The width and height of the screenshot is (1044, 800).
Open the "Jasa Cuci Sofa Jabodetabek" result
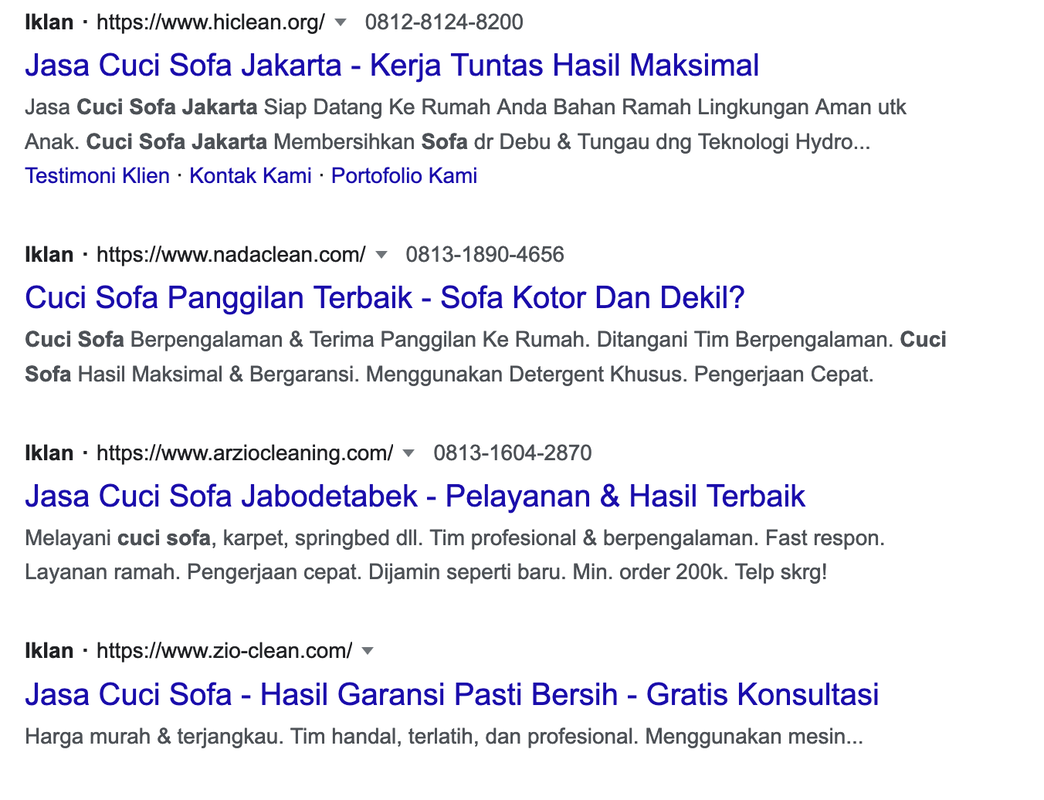[x=415, y=496]
